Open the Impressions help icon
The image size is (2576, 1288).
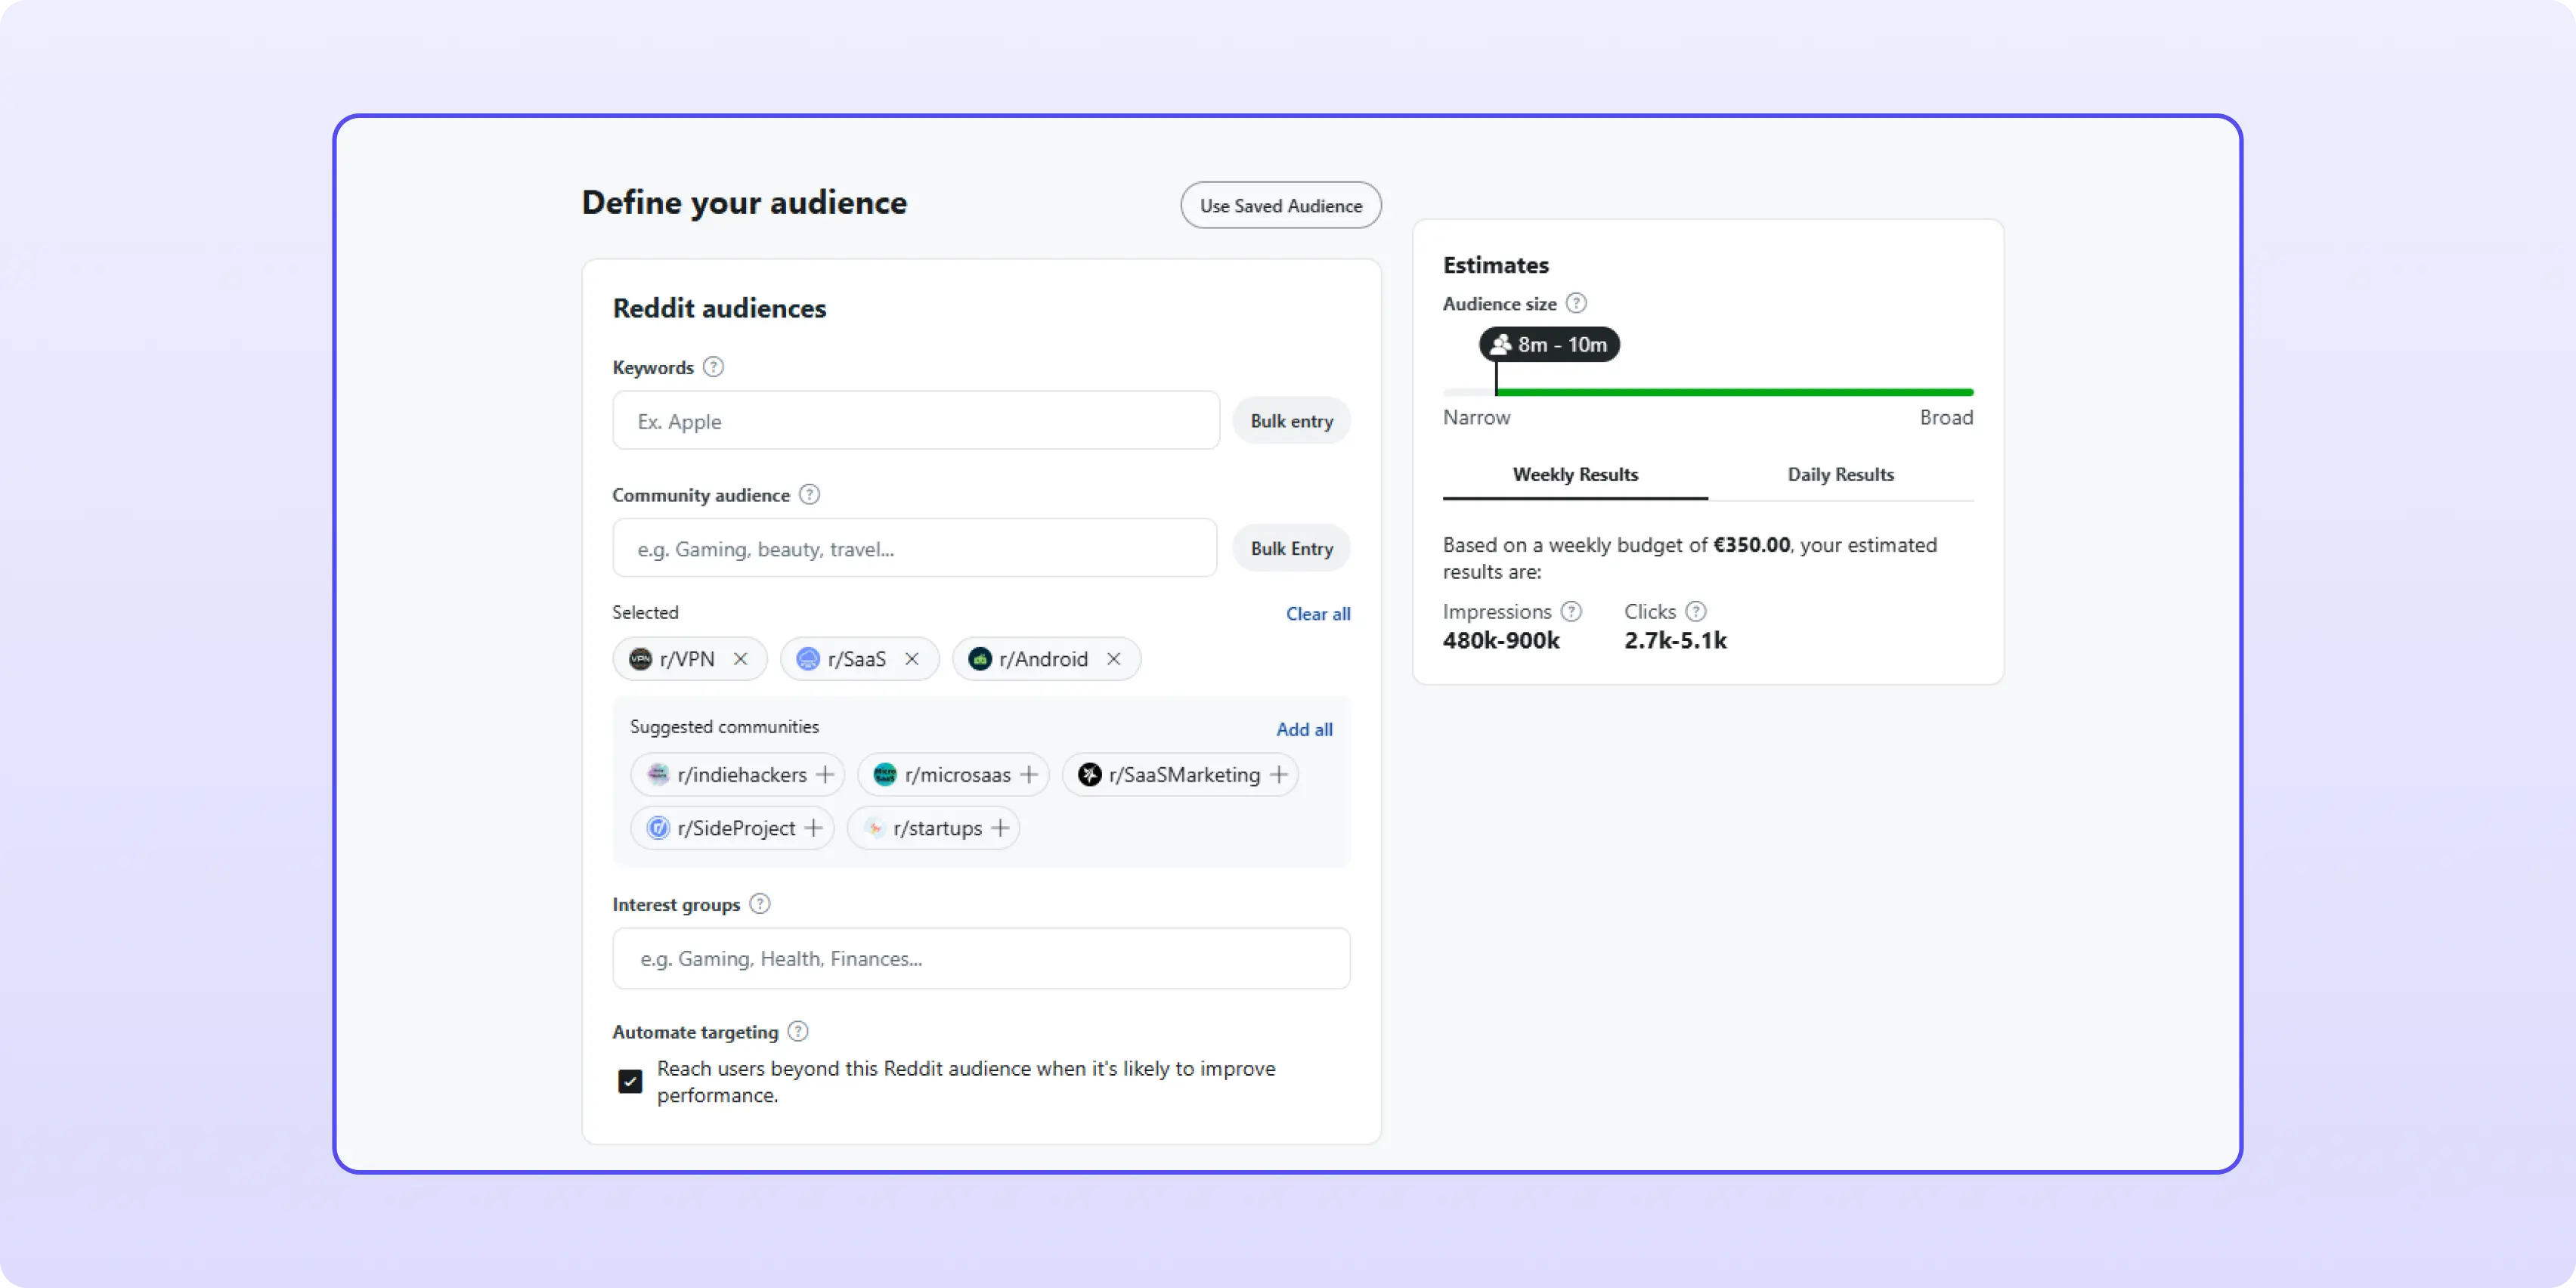point(1572,611)
